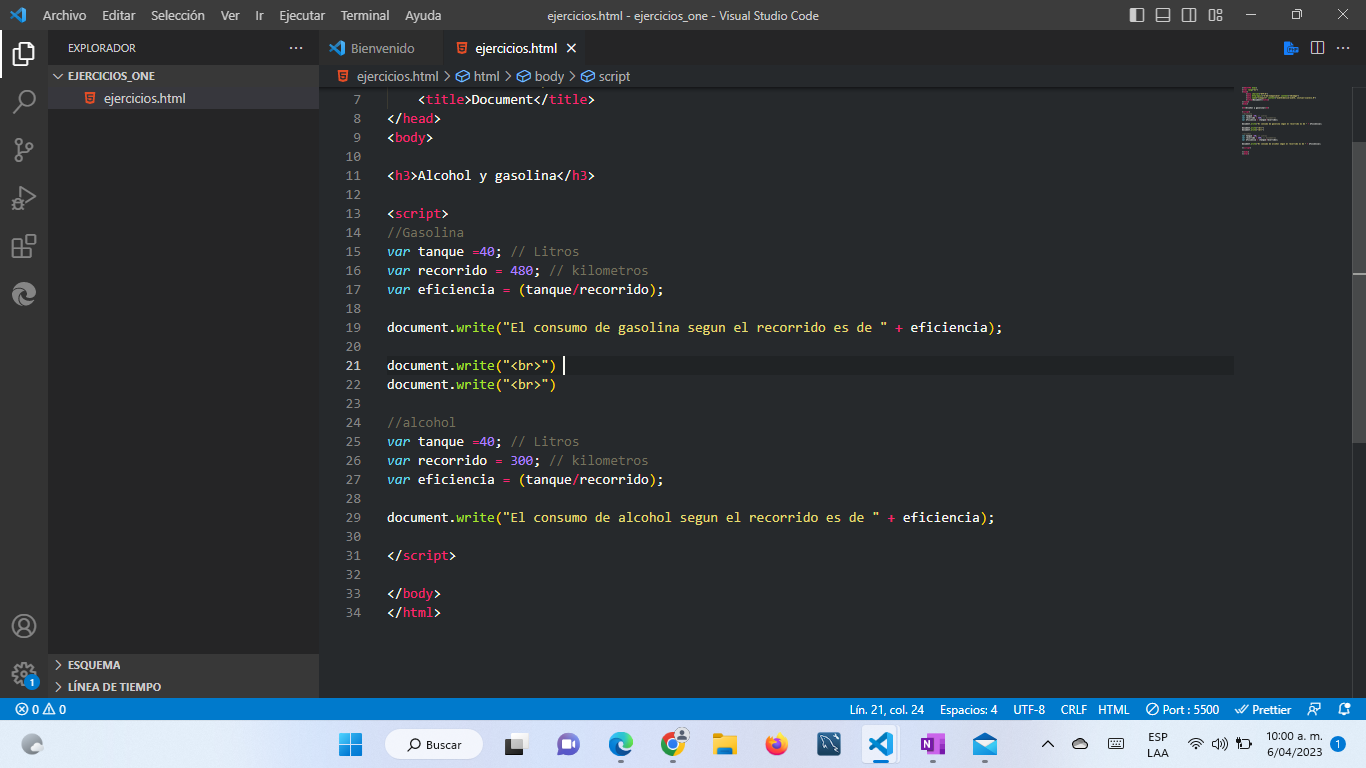Toggle the primary sidebar layout button

pyautogui.click(x=1137, y=15)
